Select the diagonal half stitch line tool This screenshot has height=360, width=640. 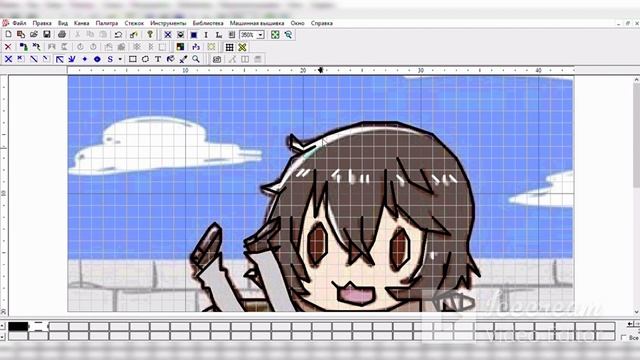tap(34, 59)
